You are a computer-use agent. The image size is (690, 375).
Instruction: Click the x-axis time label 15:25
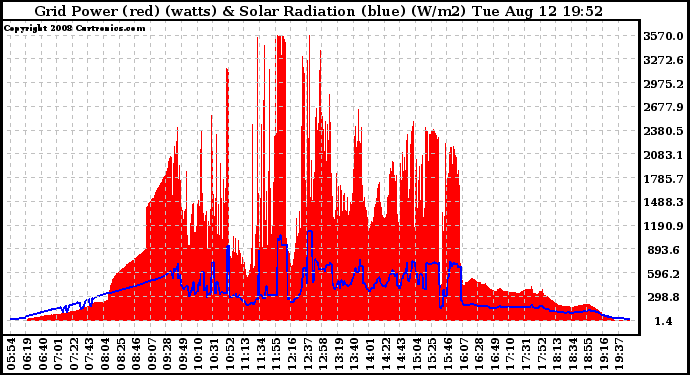[x=433, y=354]
